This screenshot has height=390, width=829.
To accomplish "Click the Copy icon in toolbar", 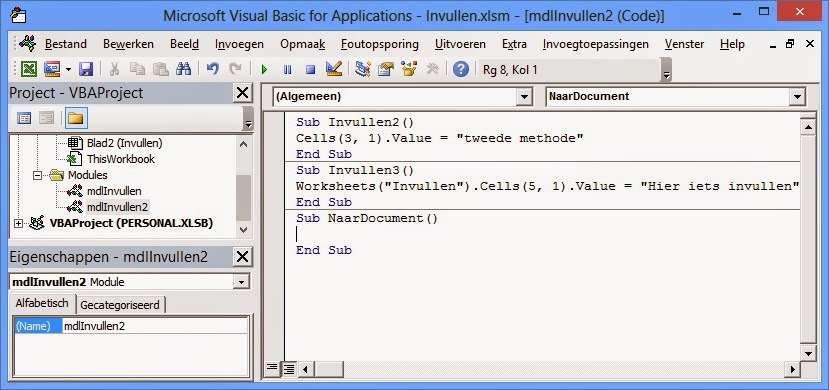I will [137, 69].
